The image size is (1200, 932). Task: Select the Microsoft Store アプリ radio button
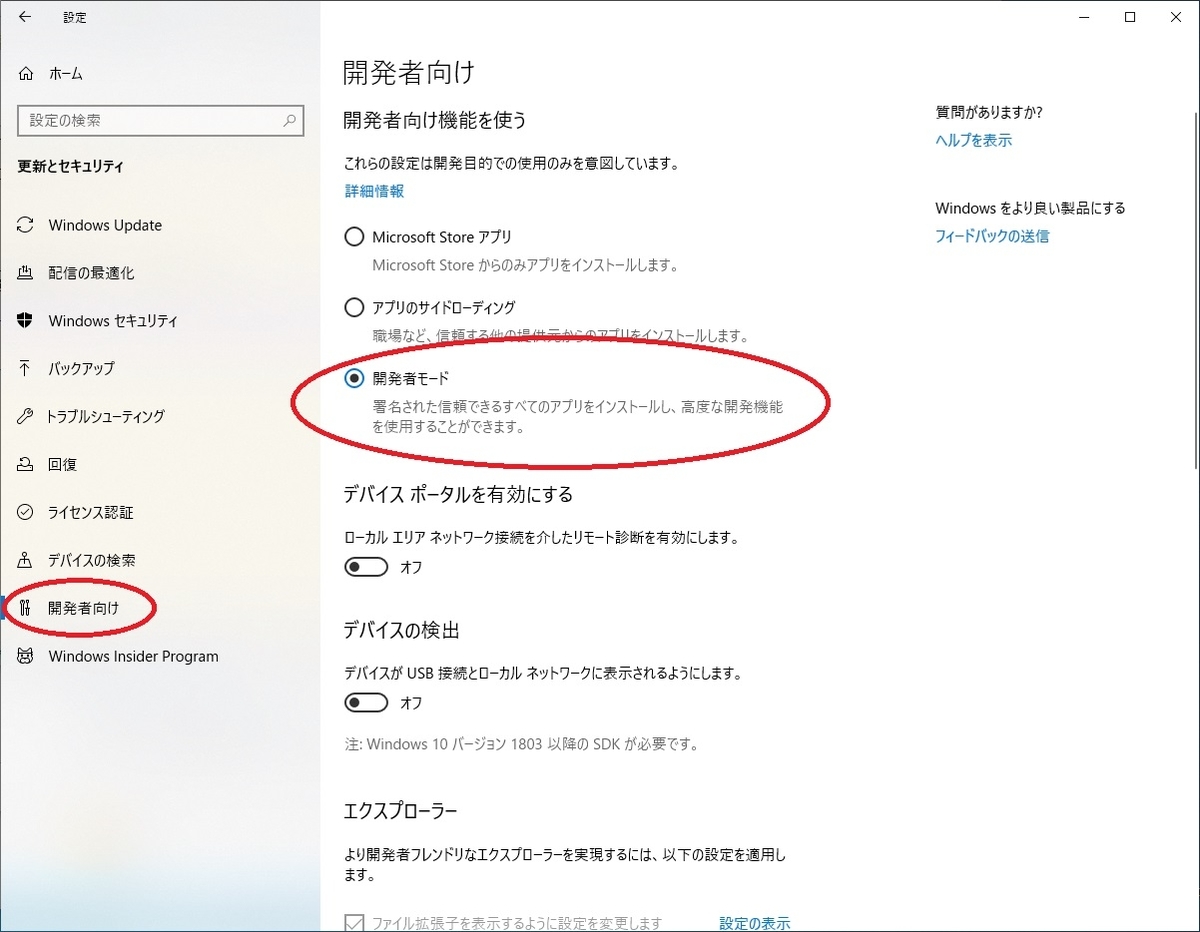pos(353,236)
